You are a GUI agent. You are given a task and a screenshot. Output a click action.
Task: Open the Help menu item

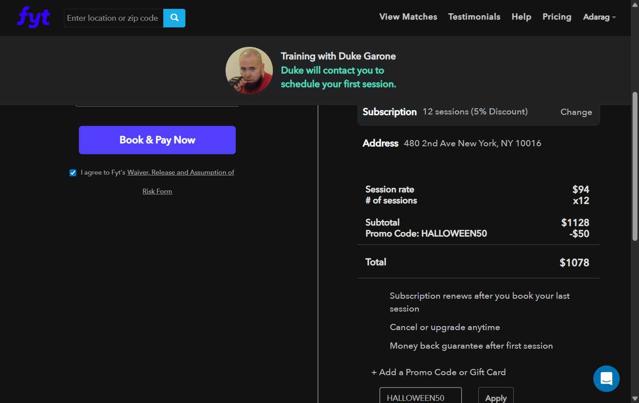[x=521, y=17]
